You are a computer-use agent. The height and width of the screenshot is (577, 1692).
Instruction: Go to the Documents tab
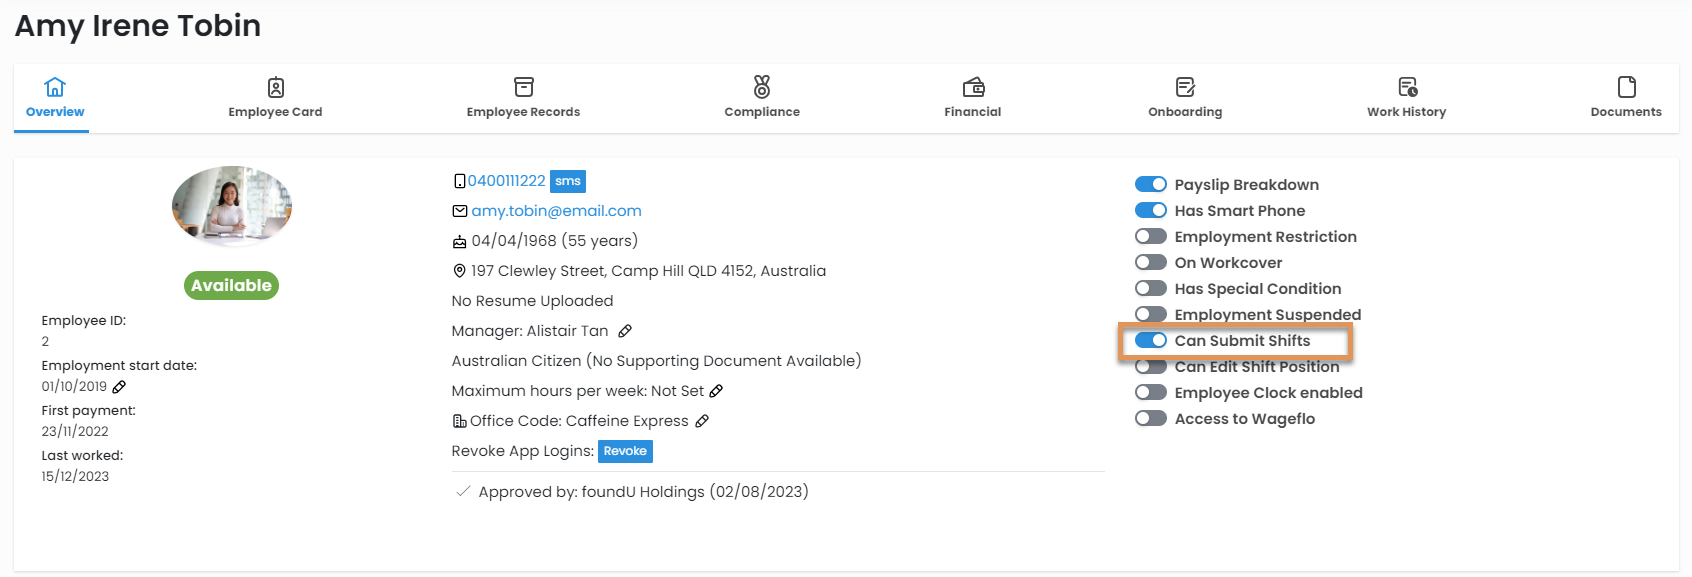pyautogui.click(x=1626, y=98)
